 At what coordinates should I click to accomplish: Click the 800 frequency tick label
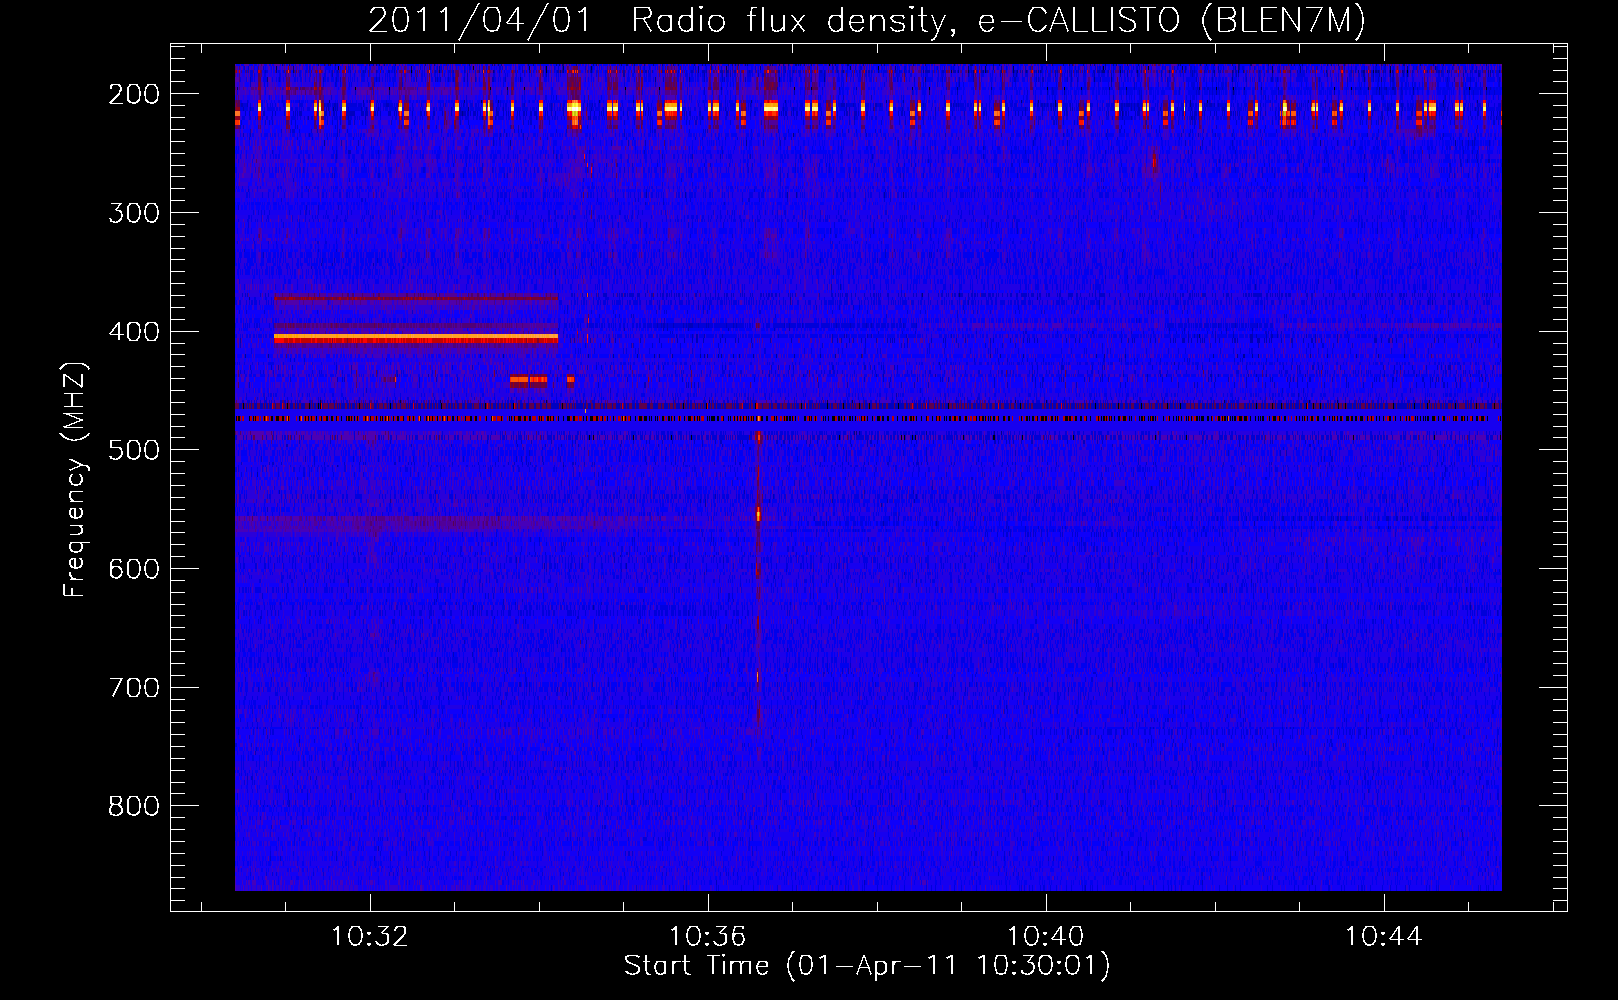click(134, 806)
